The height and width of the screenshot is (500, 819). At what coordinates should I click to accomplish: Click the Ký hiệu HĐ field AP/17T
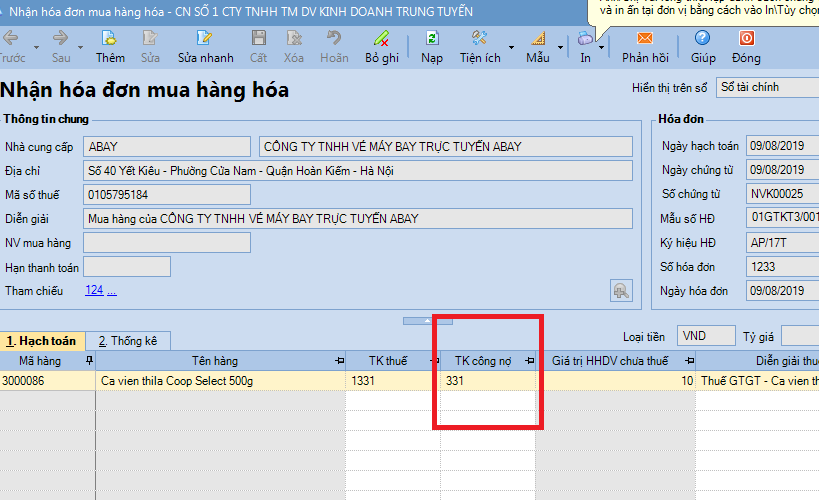[782, 242]
